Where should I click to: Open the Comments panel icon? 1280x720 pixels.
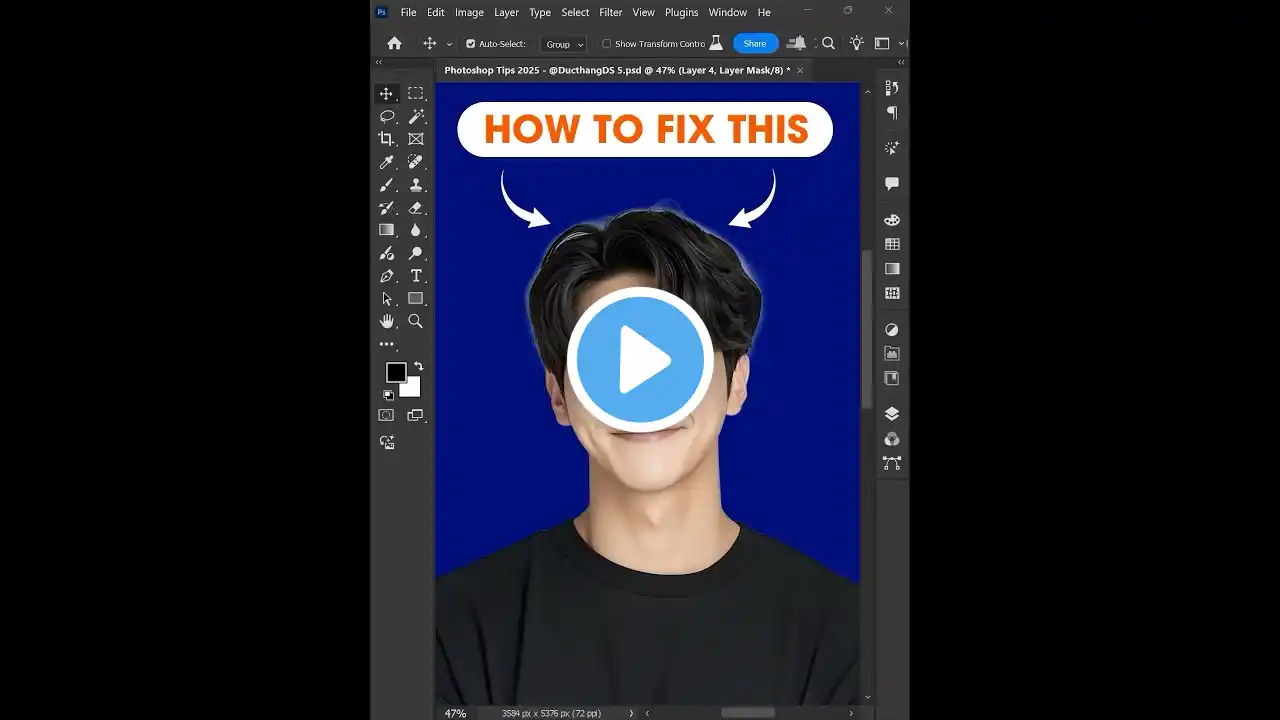pyautogui.click(x=891, y=183)
